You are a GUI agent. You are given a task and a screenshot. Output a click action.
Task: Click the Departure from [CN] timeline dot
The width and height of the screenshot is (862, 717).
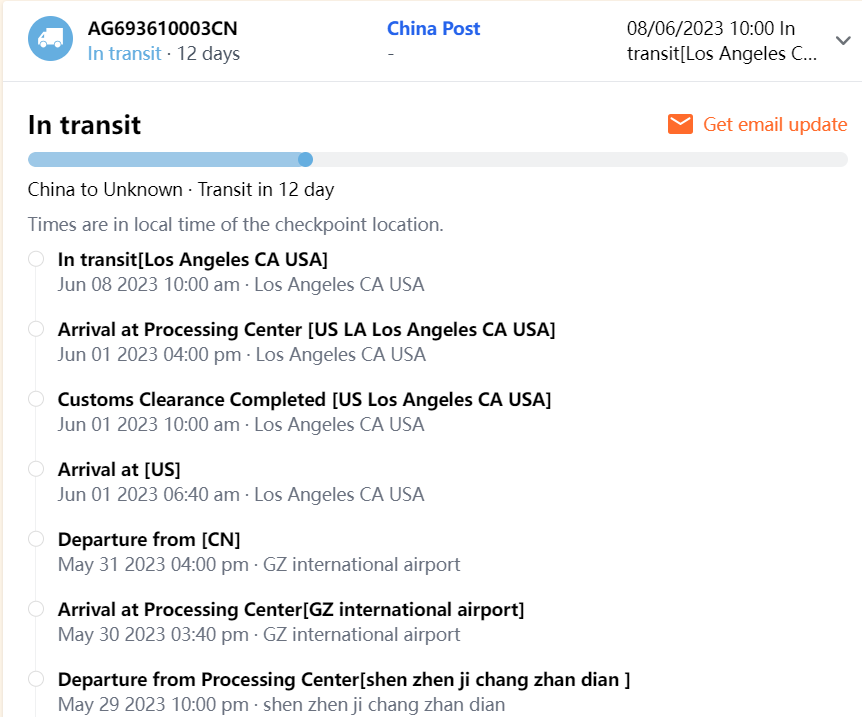(36, 539)
